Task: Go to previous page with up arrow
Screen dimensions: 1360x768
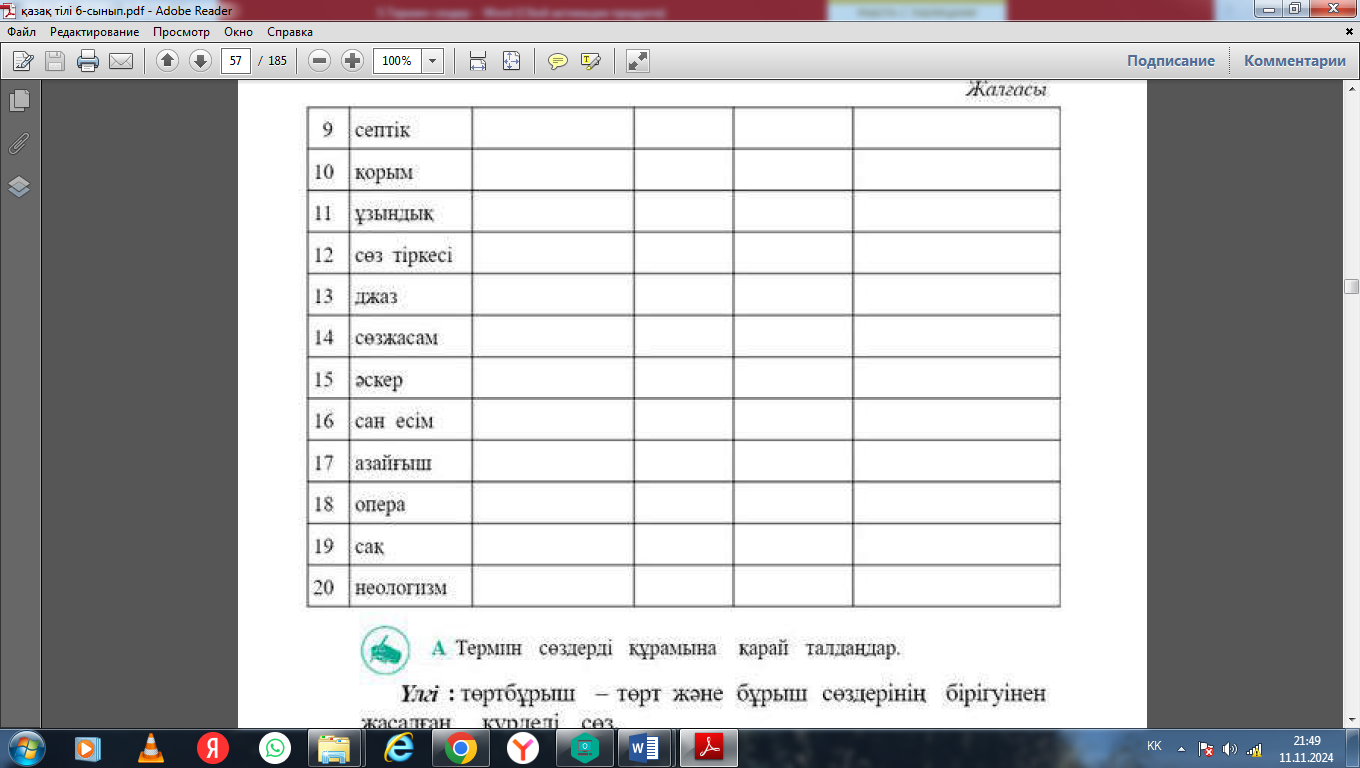Action: point(167,61)
